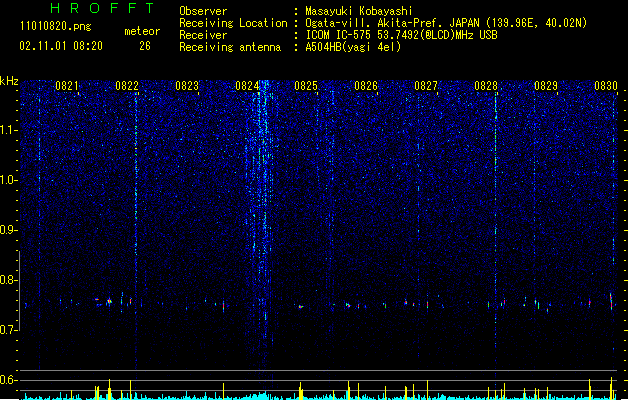Click the 0824 time marker
This screenshot has width=629, height=400.
coord(247,86)
